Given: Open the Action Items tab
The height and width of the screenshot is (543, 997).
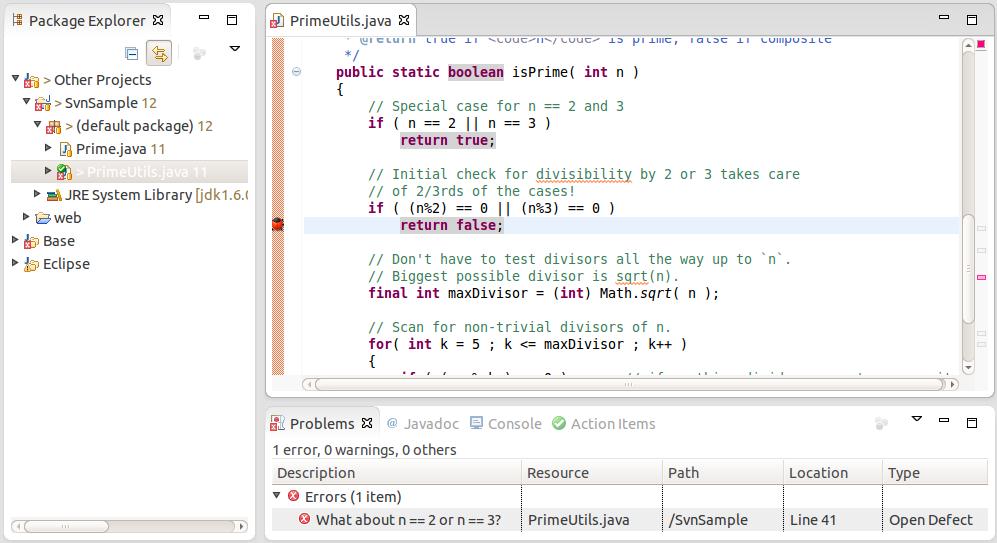Looking at the screenshot, I should tap(612, 423).
